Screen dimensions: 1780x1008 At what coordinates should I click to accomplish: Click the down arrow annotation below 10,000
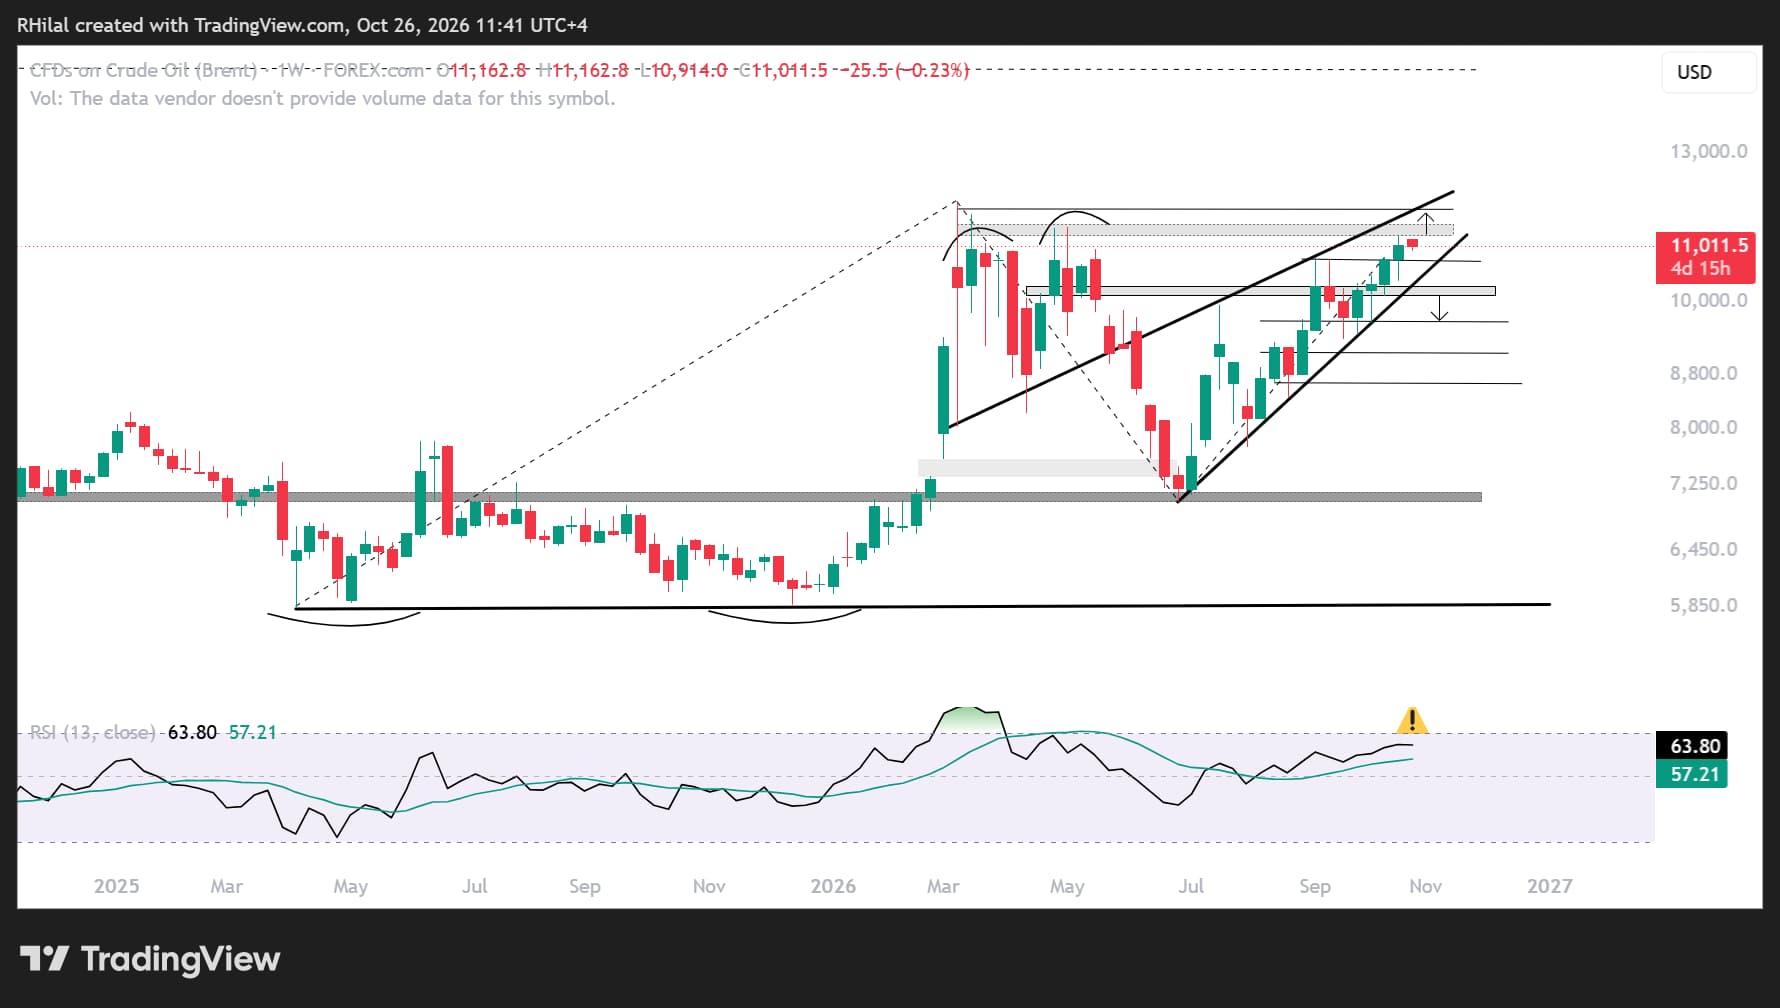pos(1439,309)
